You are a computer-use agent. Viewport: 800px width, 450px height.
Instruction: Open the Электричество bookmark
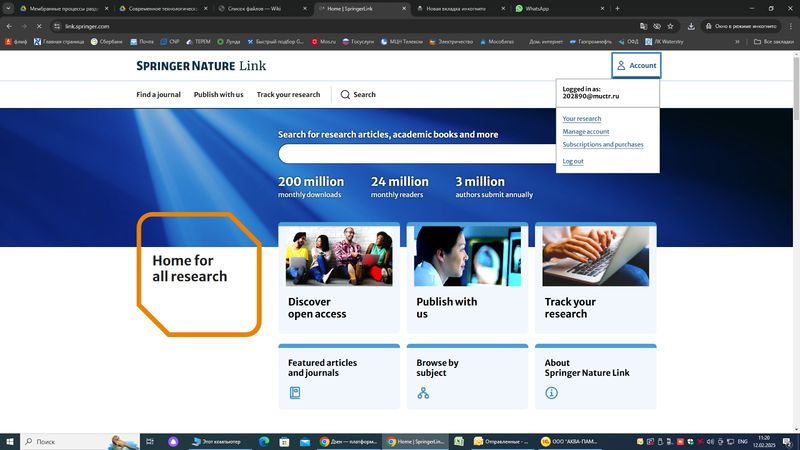[x=451, y=42]
